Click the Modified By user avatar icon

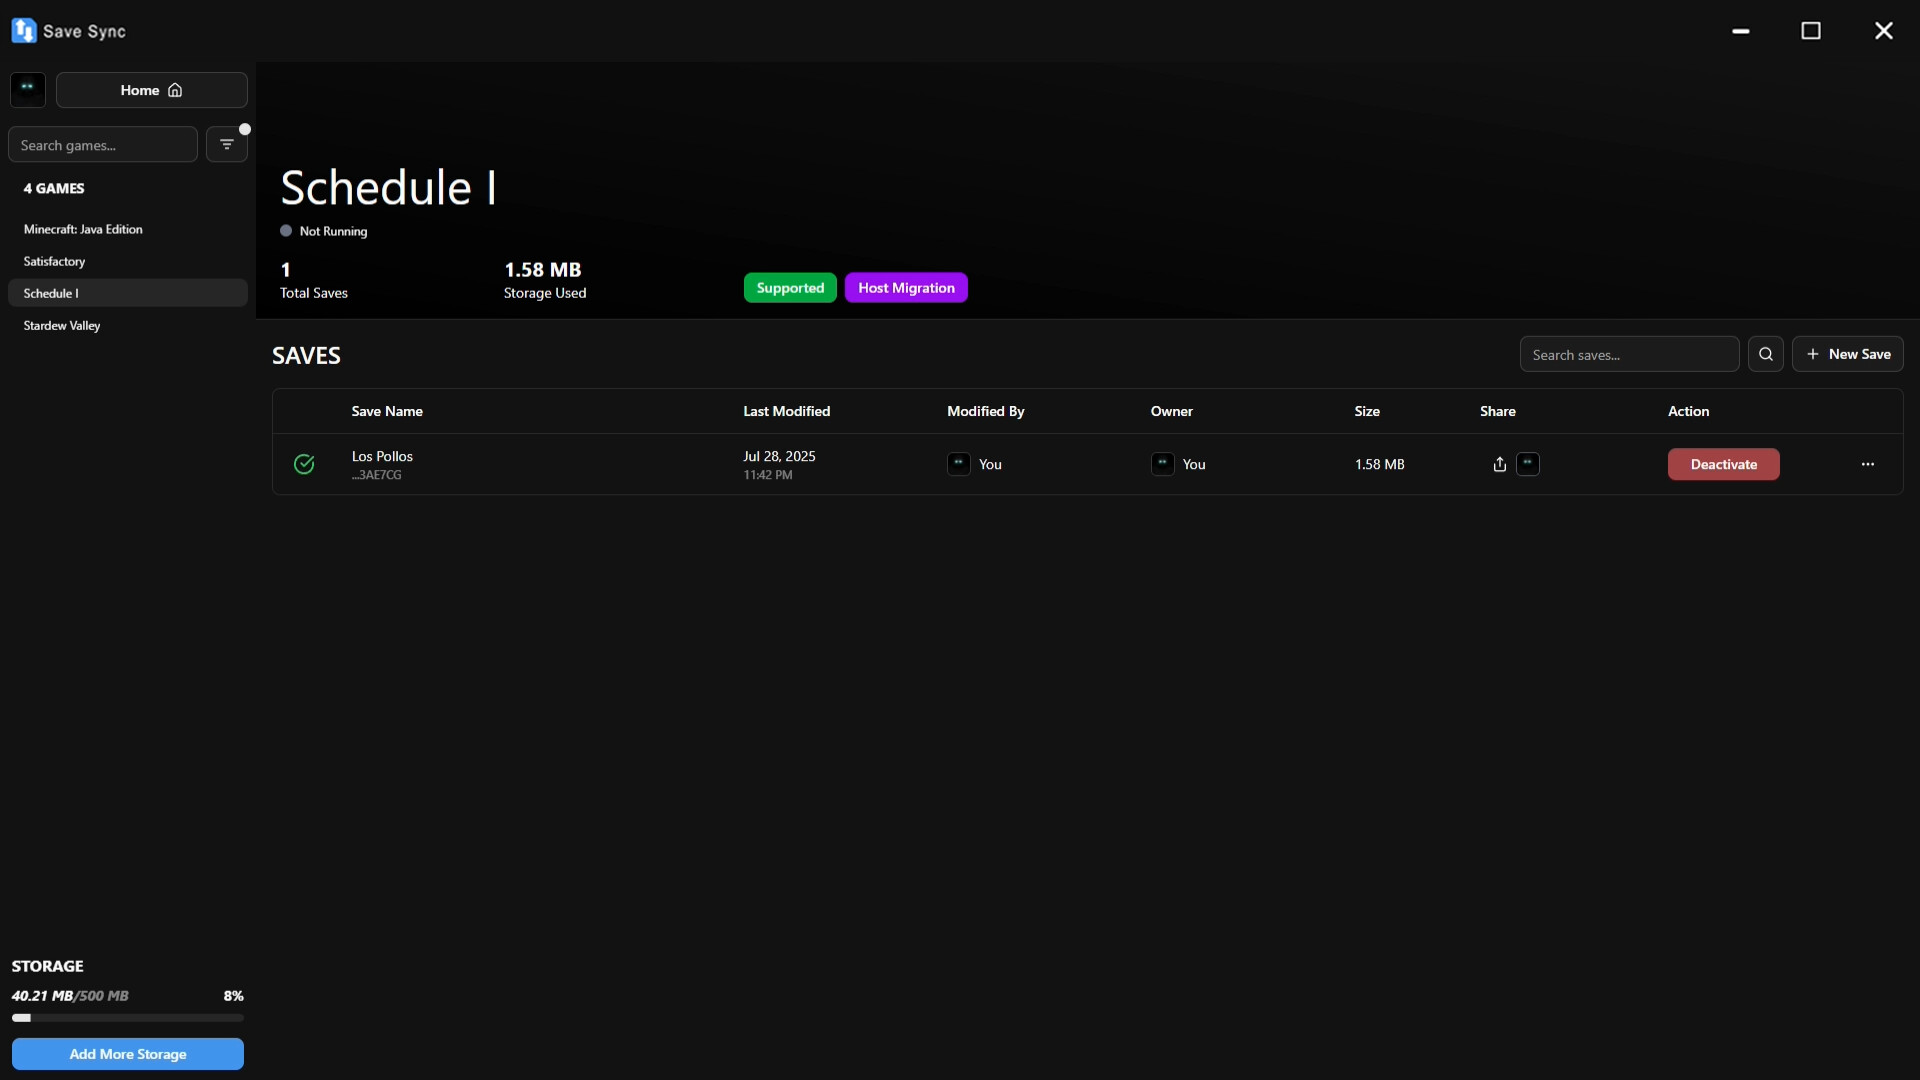[958, 464]
